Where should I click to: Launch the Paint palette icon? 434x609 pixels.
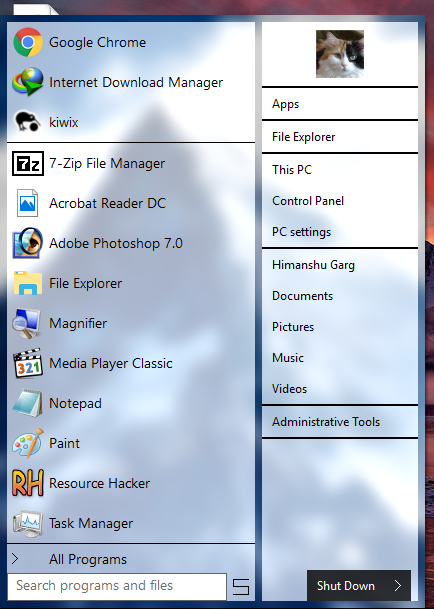pos(28,443)
